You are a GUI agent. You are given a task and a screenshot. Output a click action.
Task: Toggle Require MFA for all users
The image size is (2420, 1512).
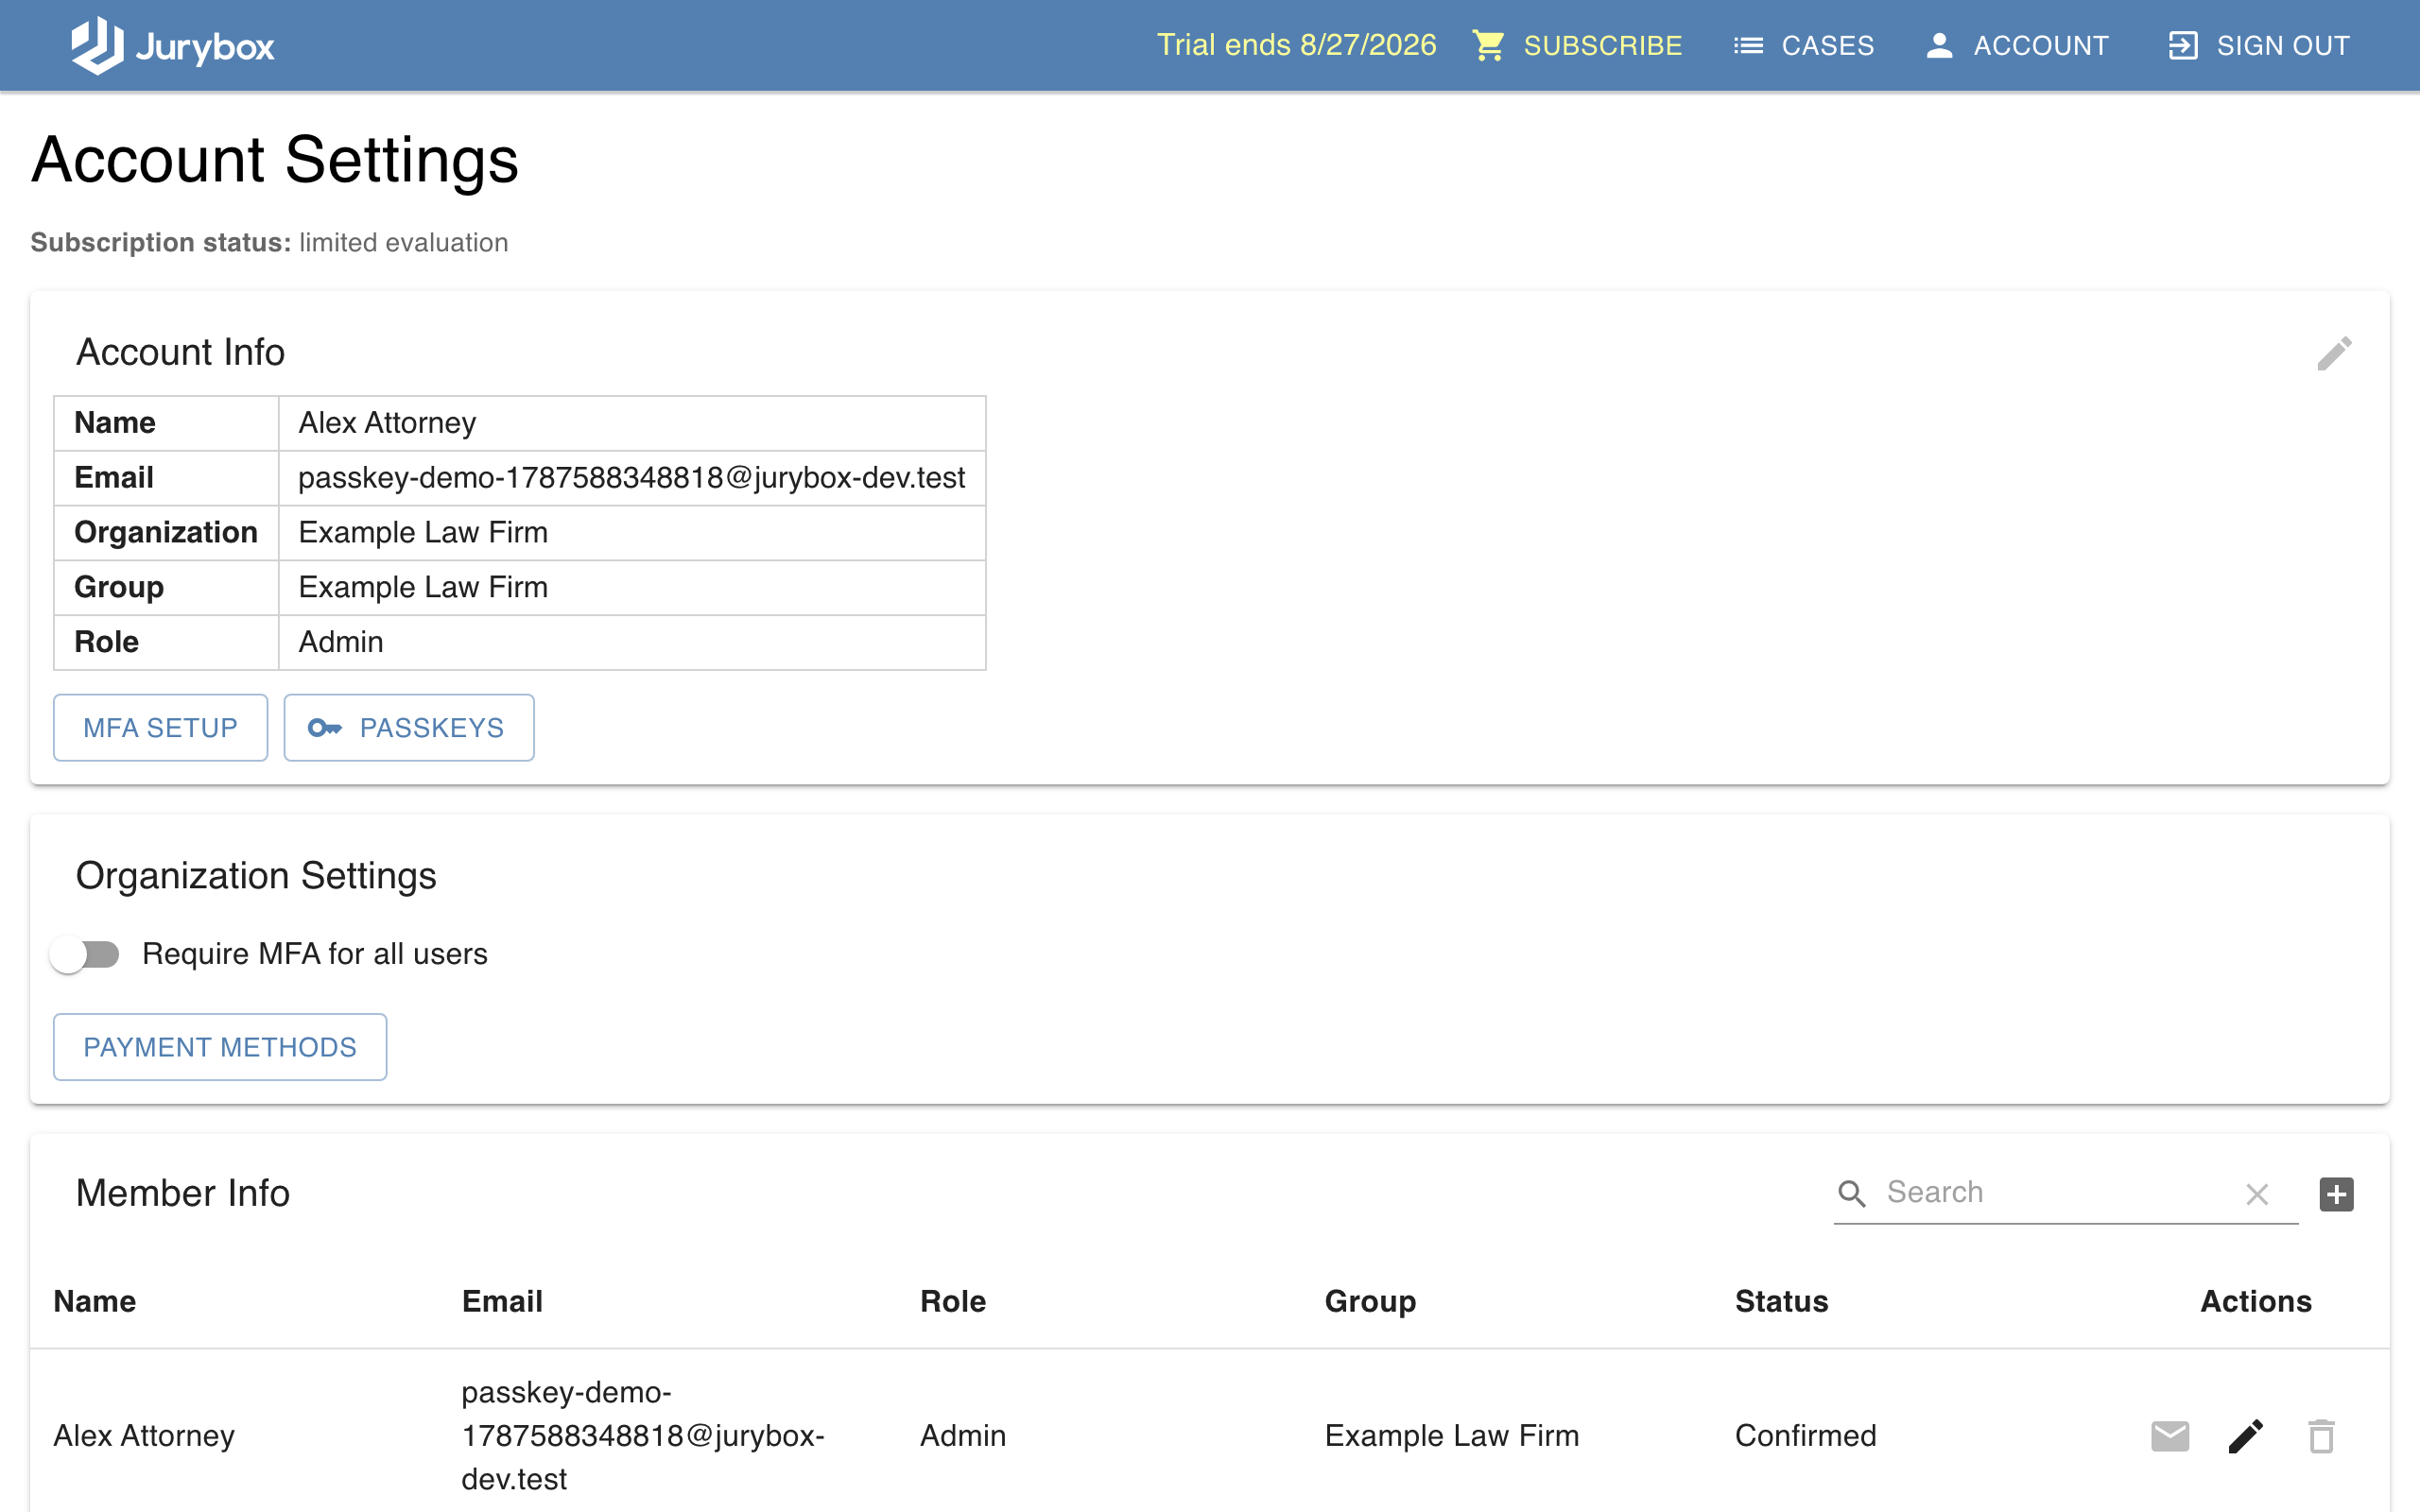pyautogui.click(x=86, y=954)
